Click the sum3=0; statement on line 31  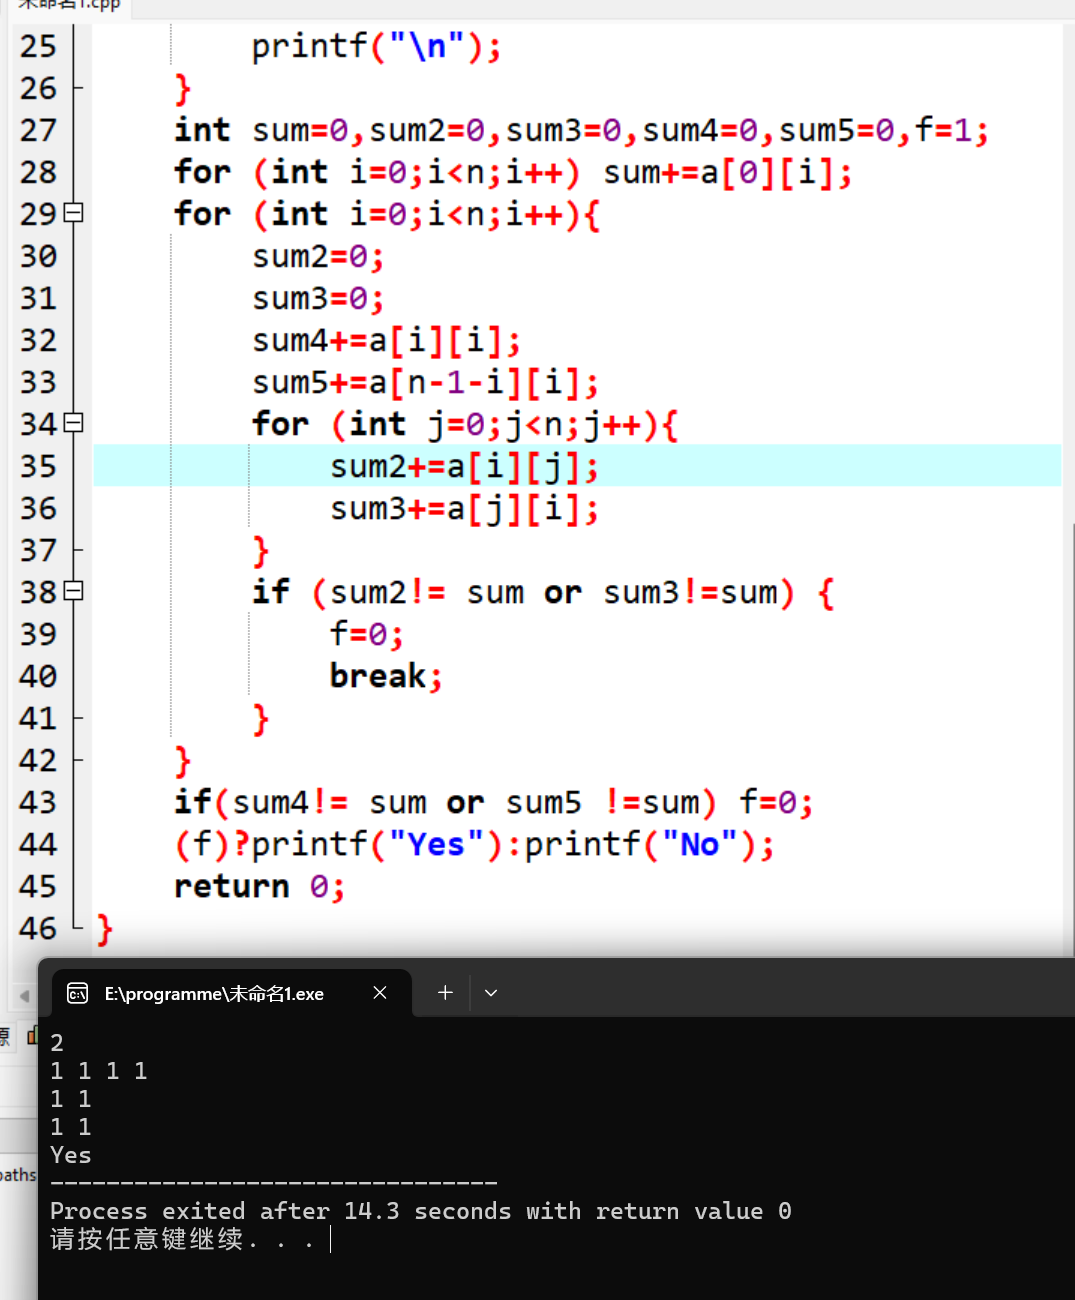coord(318,299)
